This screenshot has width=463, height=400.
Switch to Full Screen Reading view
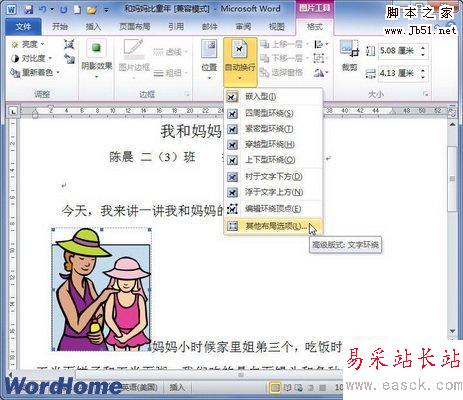(x=287, y=388)
